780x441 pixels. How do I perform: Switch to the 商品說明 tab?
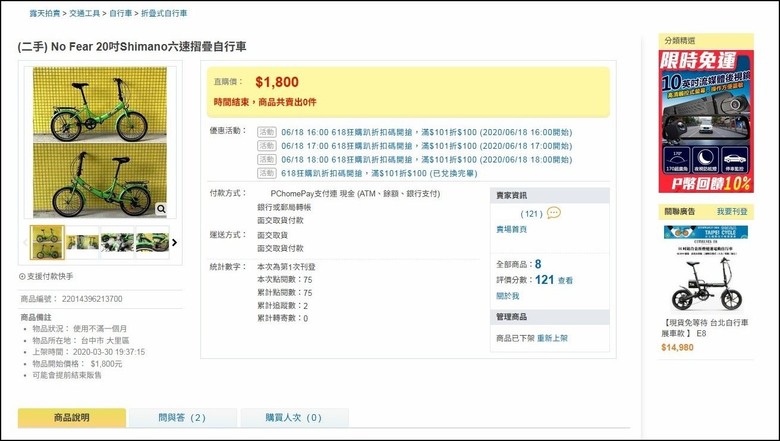point(72,418)
